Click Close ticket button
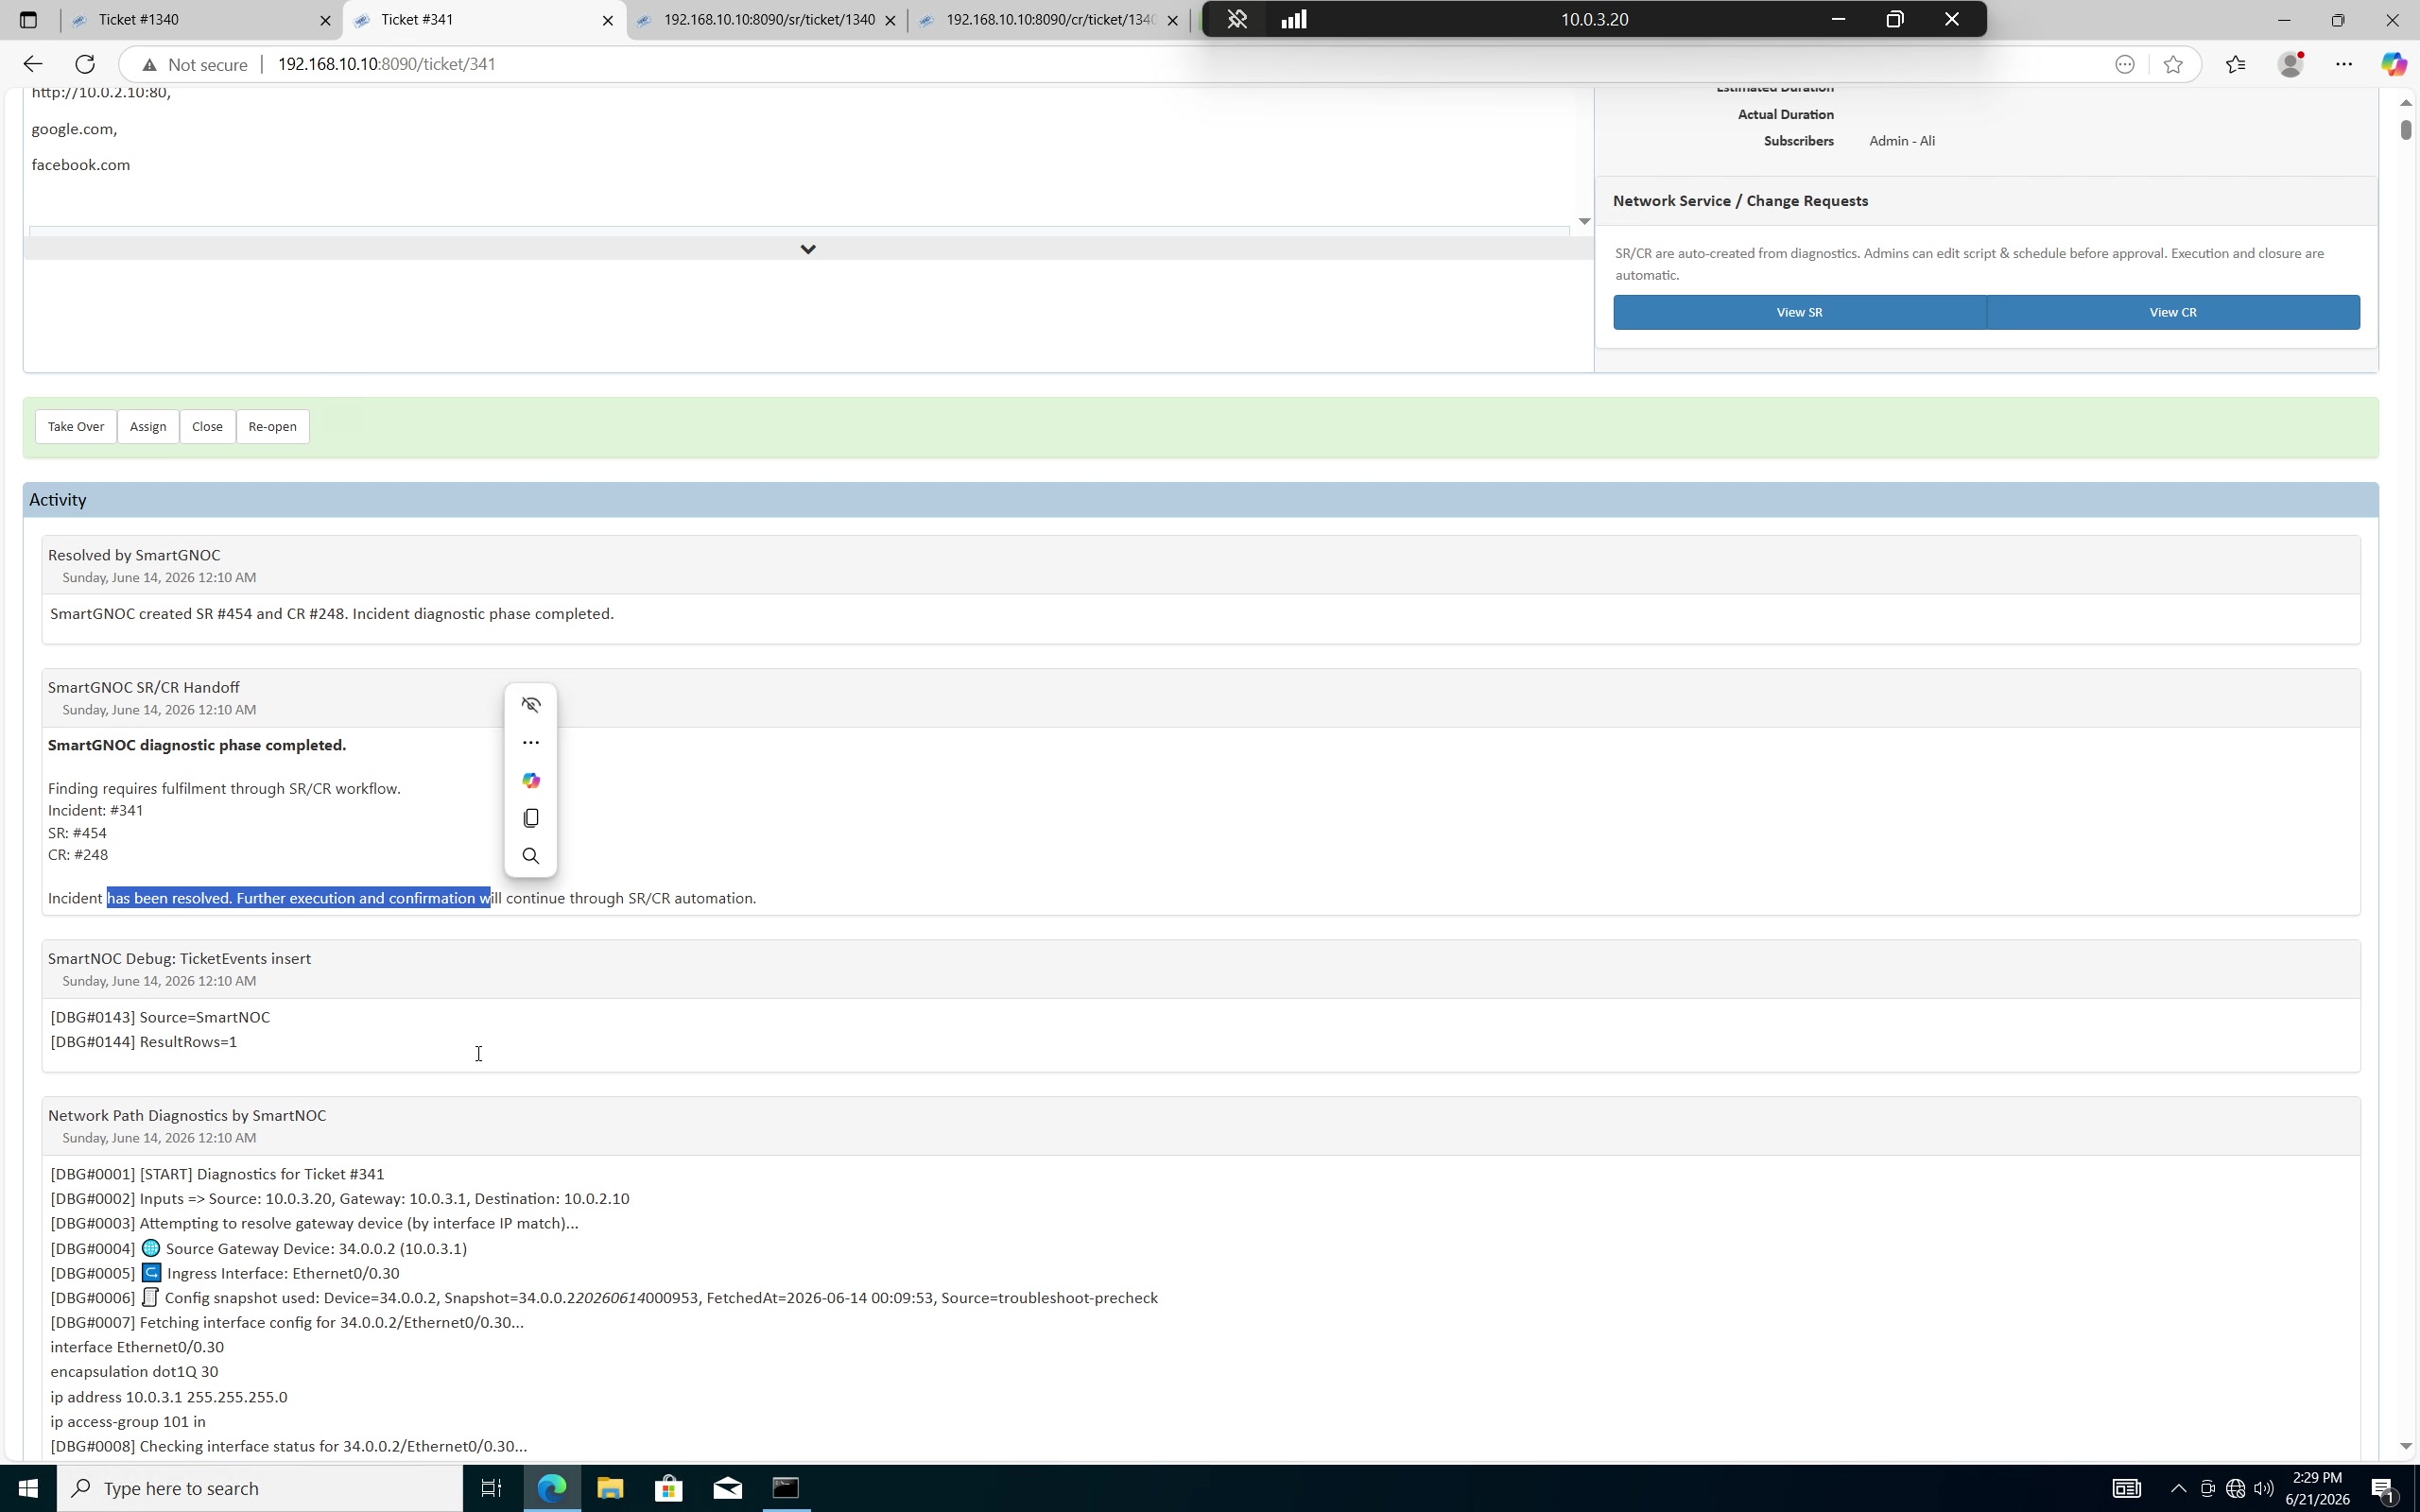Image resolution: width=2420 pixels, height=1512 pixels. (207, 426)
